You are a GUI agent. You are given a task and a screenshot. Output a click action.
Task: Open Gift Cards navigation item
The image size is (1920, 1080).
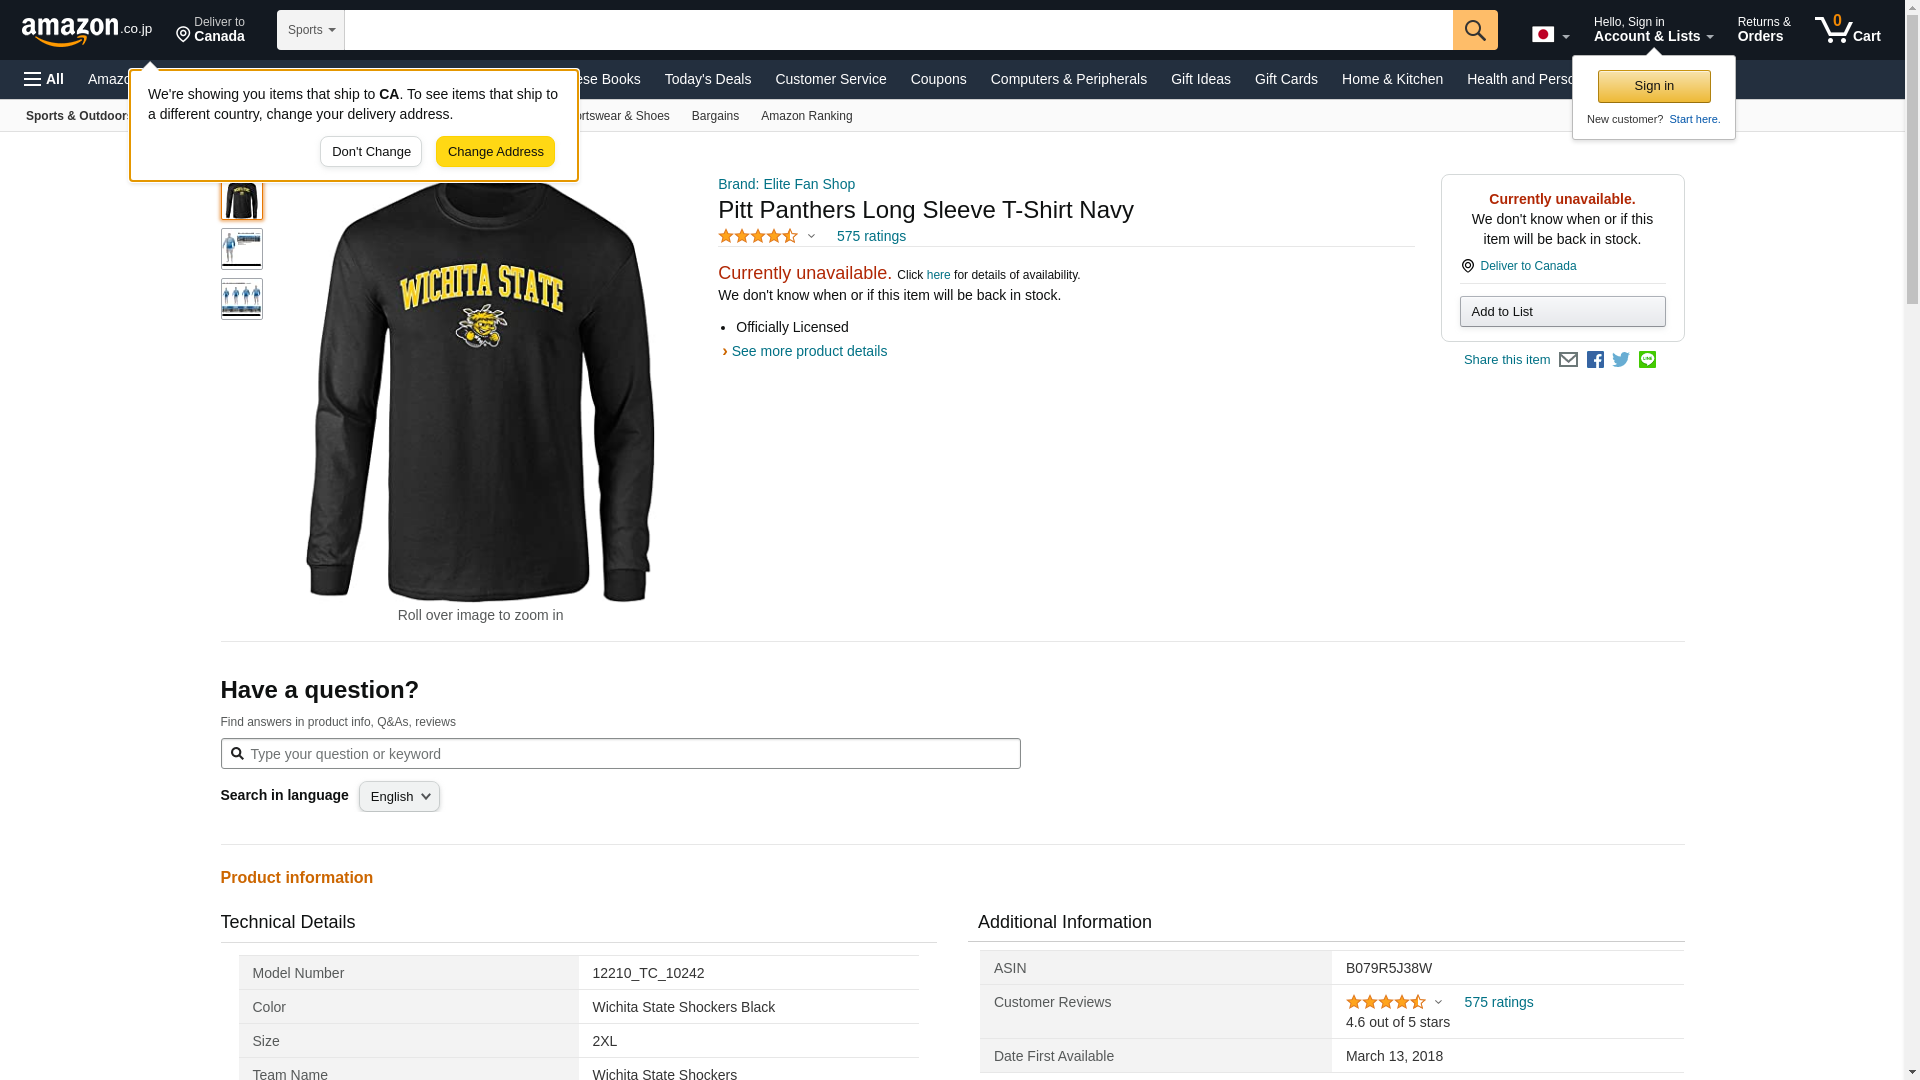click(1286, 79)
